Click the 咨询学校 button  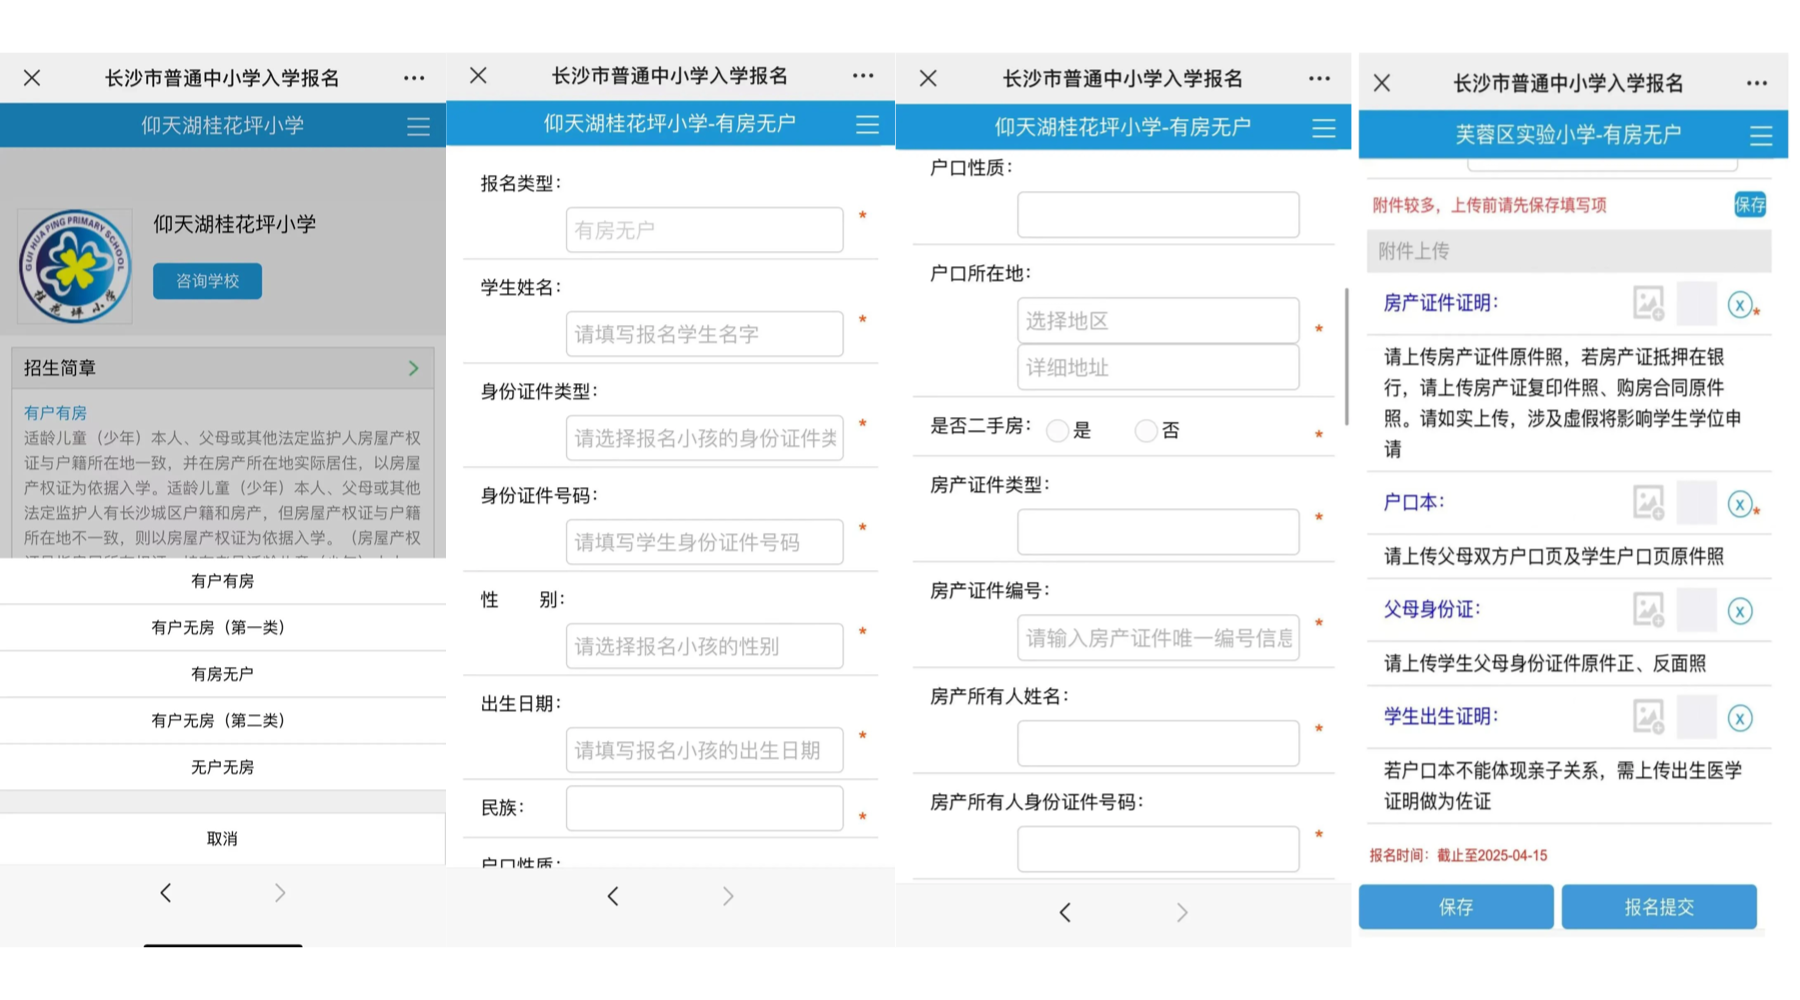[x=207, y=281]
